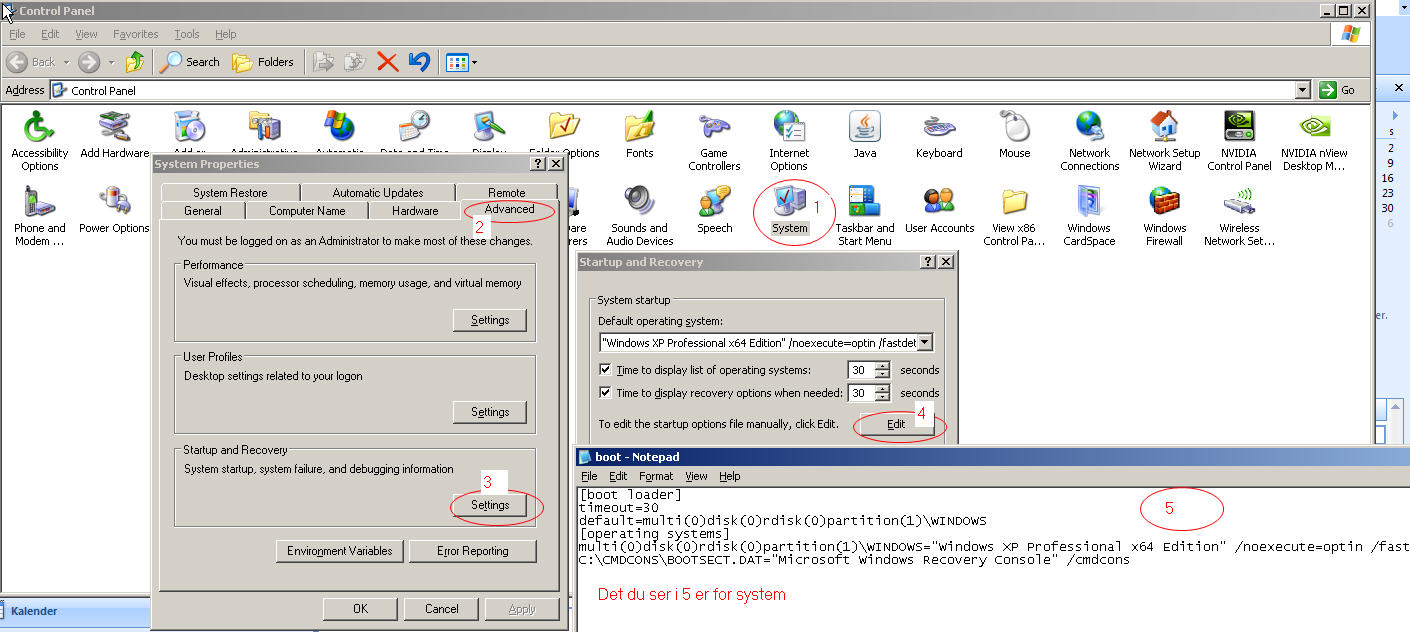Open the Accessibility Options applet
The height and width of the screenshot is (632, 1410).
40,141
